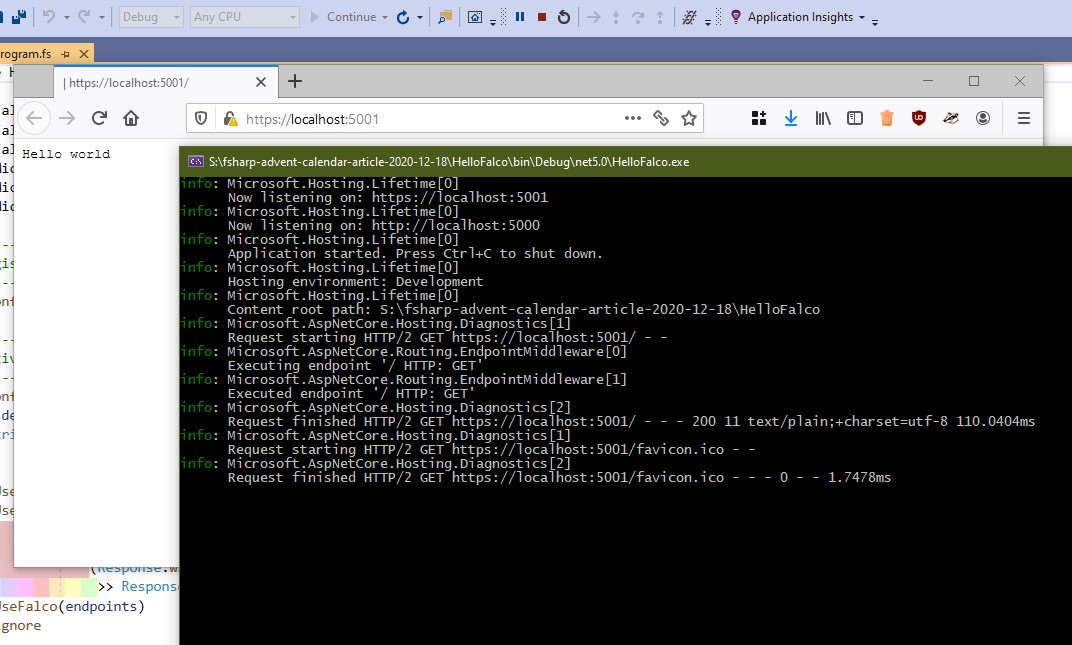This screenshot has height=645, width=1072.
Task: Open a new Firefox tab
Action: tap(295, 82)
